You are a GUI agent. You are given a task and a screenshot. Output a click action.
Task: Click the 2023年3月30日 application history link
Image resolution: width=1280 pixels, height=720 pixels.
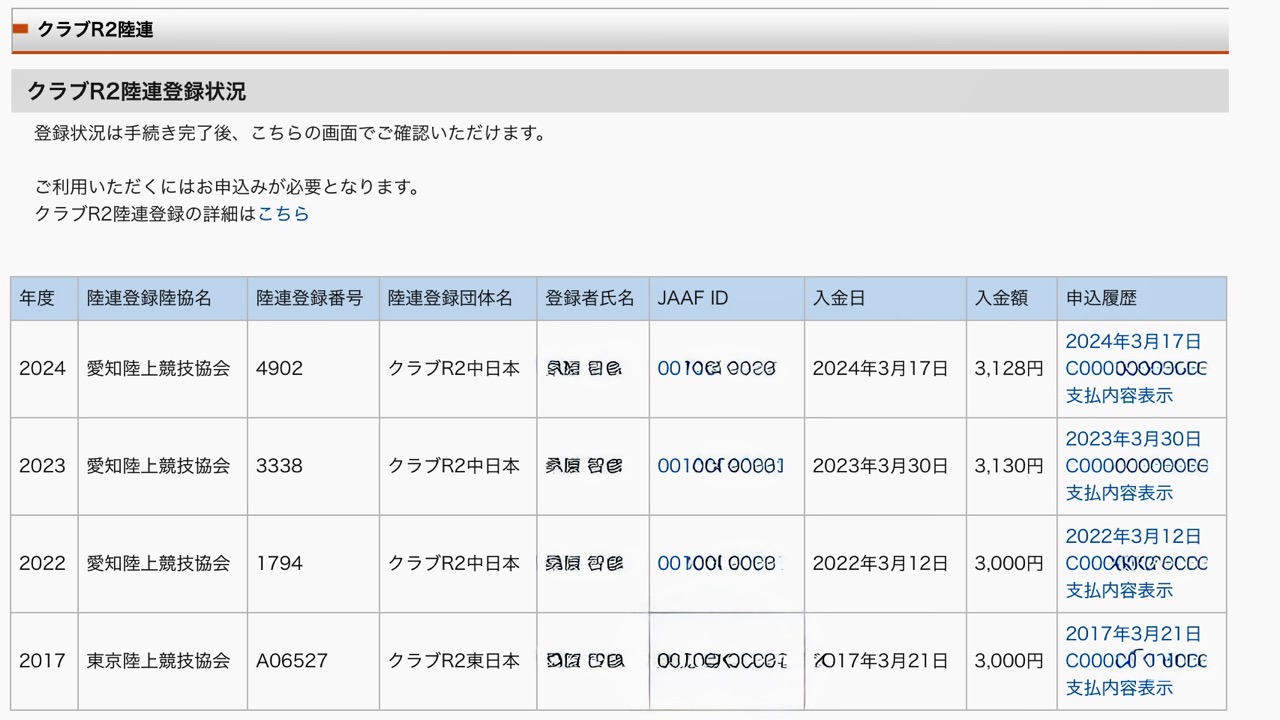(x=1133, y=439)
